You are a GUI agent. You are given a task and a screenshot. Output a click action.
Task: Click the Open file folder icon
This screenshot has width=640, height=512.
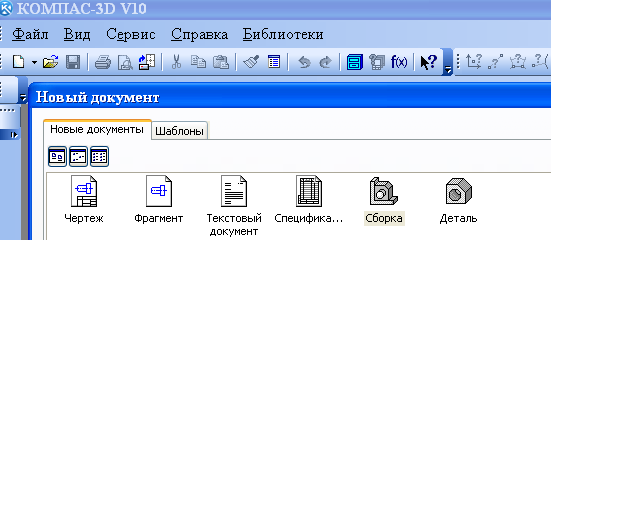[50, 62]
